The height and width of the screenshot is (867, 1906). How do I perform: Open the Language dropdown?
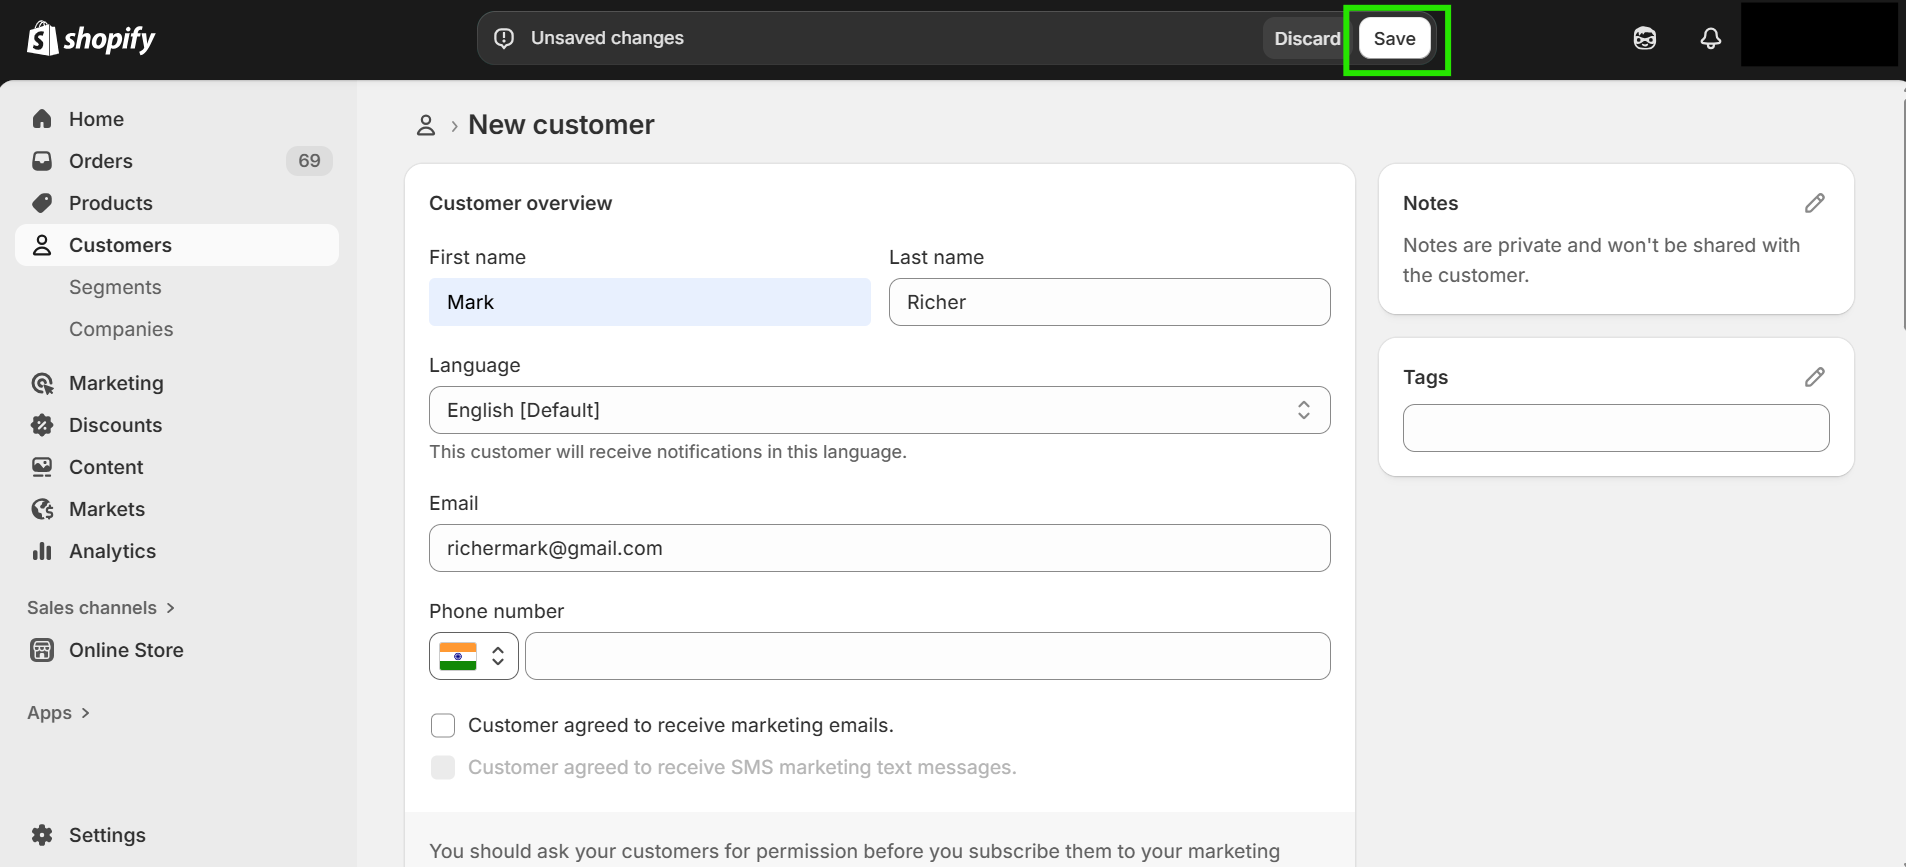tap(879, 410)
